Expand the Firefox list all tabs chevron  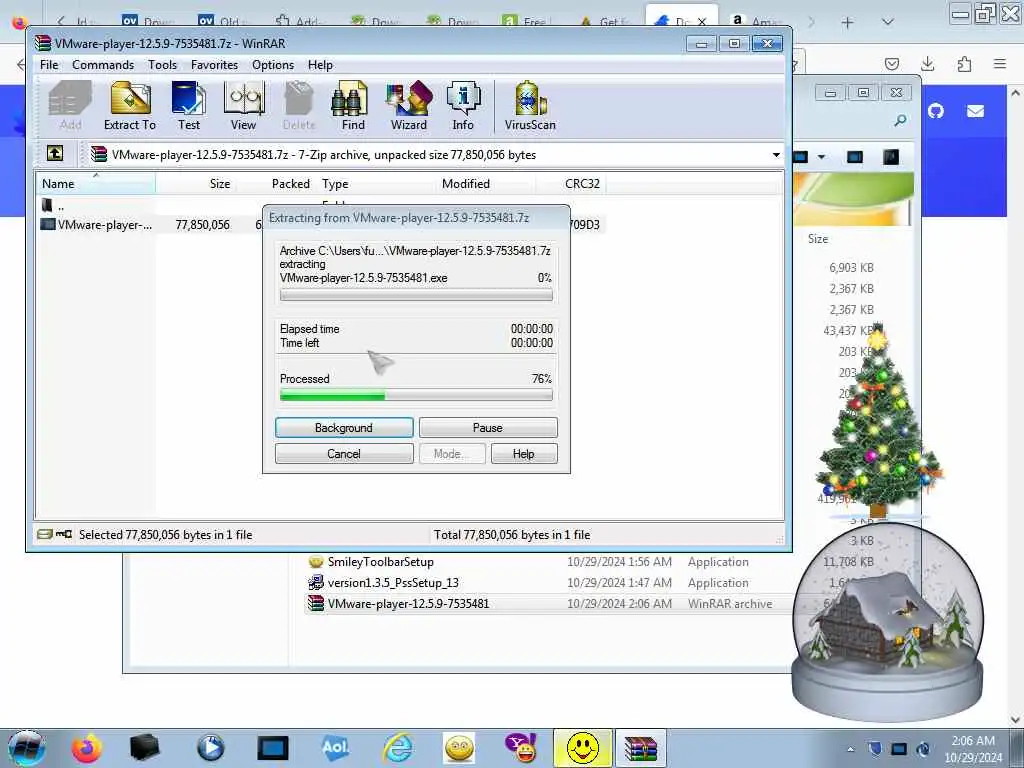click(x=888, y=22)
